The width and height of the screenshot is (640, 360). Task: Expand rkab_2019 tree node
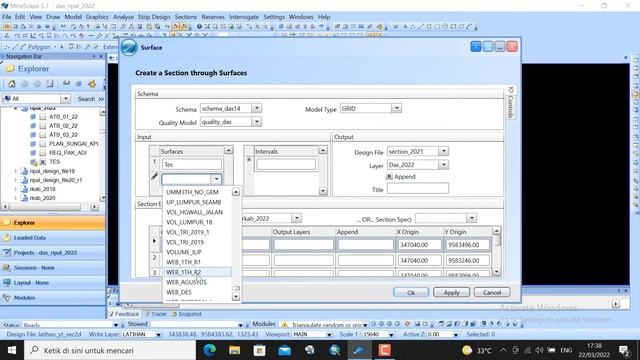click(x=16, y=189)
